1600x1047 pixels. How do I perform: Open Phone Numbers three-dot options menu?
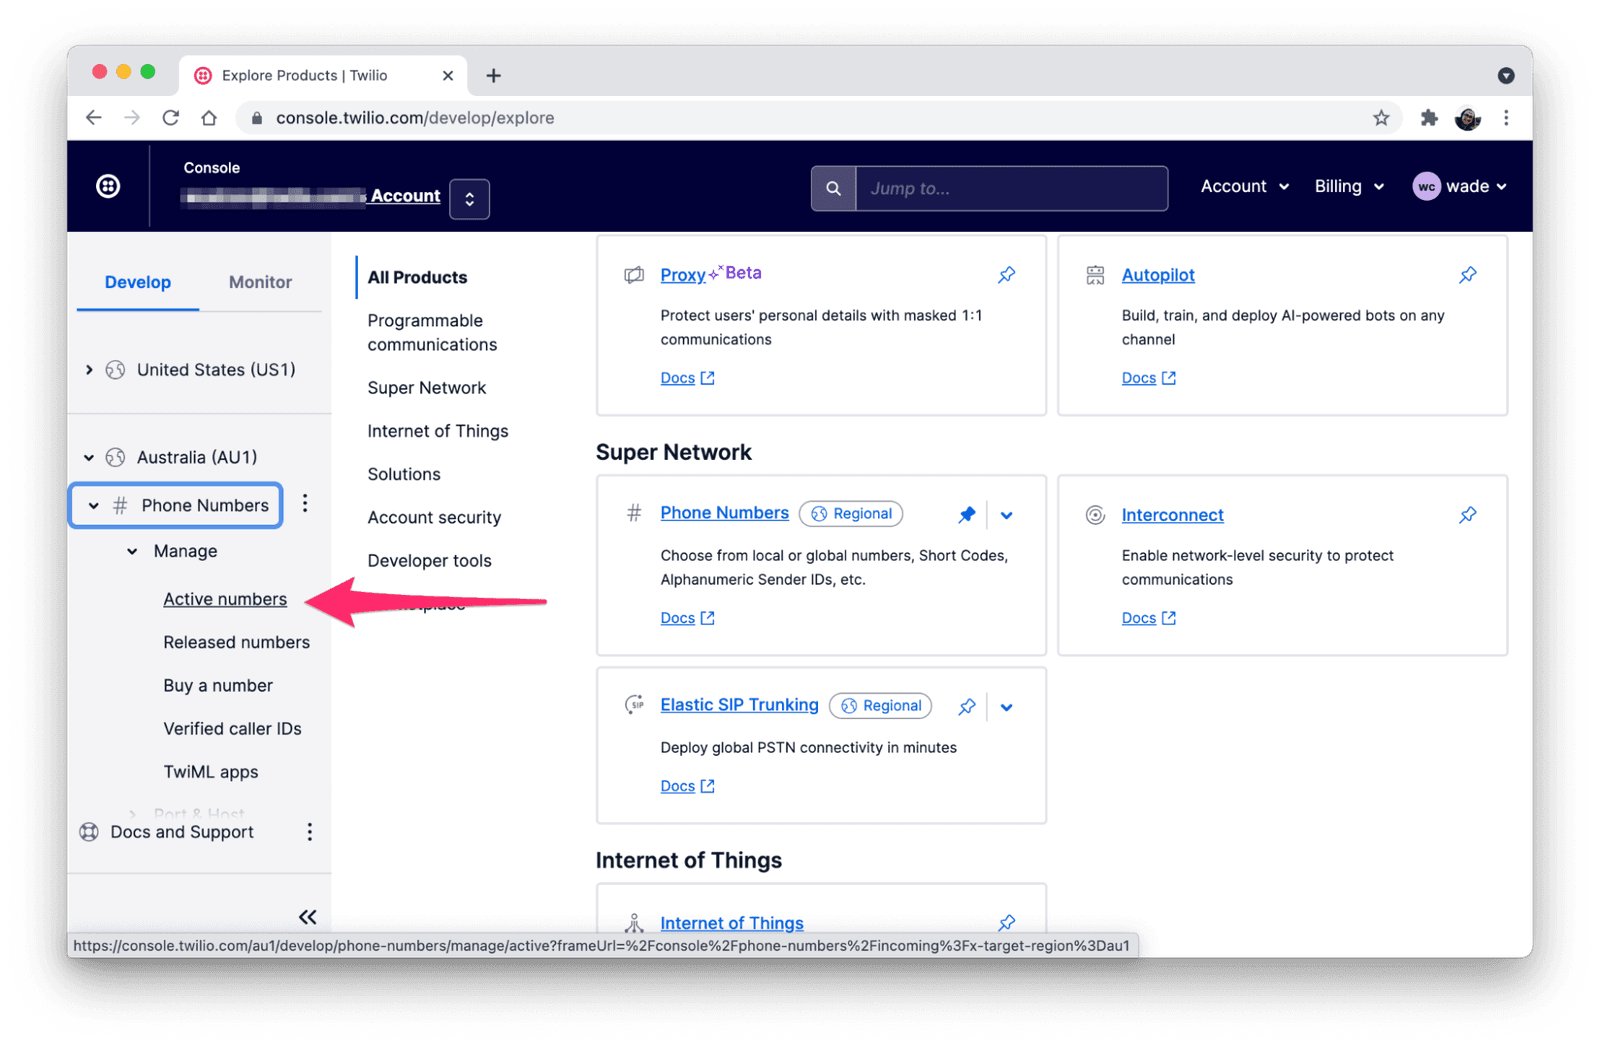click(x=305, y=504)
